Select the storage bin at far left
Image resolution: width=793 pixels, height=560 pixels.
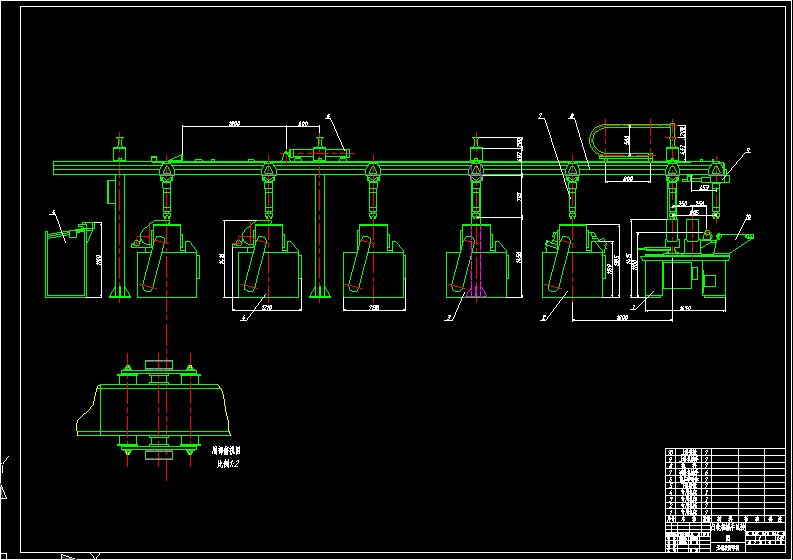pos(69,260)
